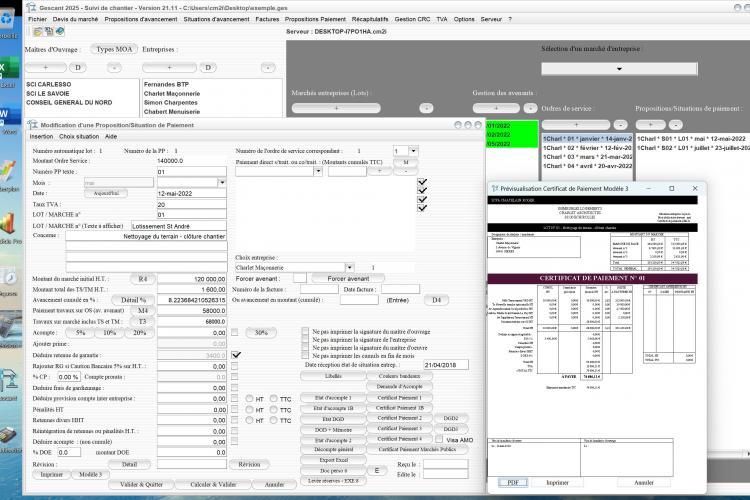Viewport: 750px width, 500px height.
Task: Click the crane icon of the Modification window
Action: coord(33,125)
